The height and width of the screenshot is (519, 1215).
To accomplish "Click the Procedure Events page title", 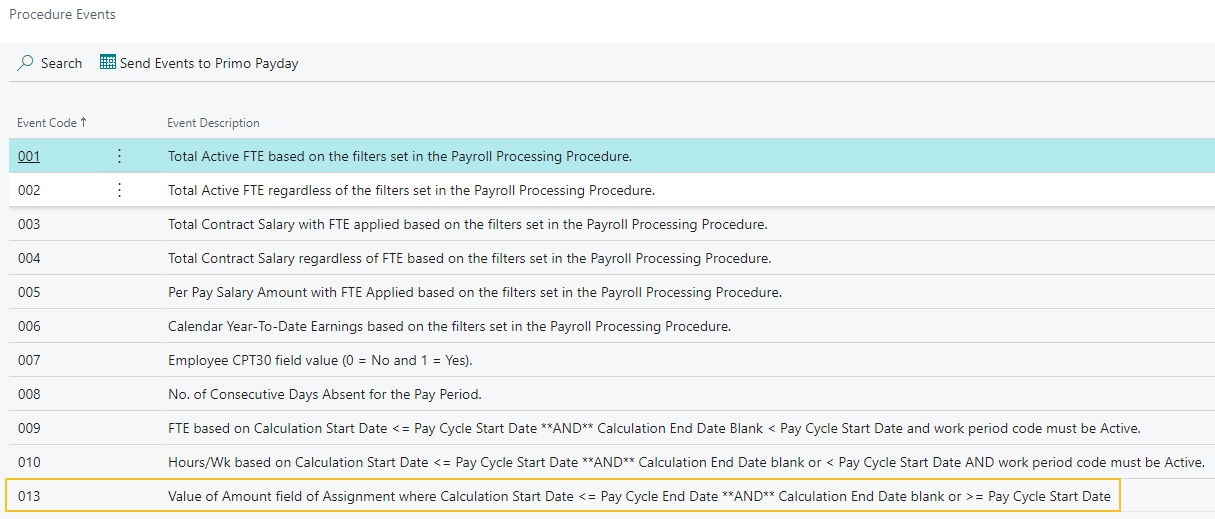I will tap(62, 15).
